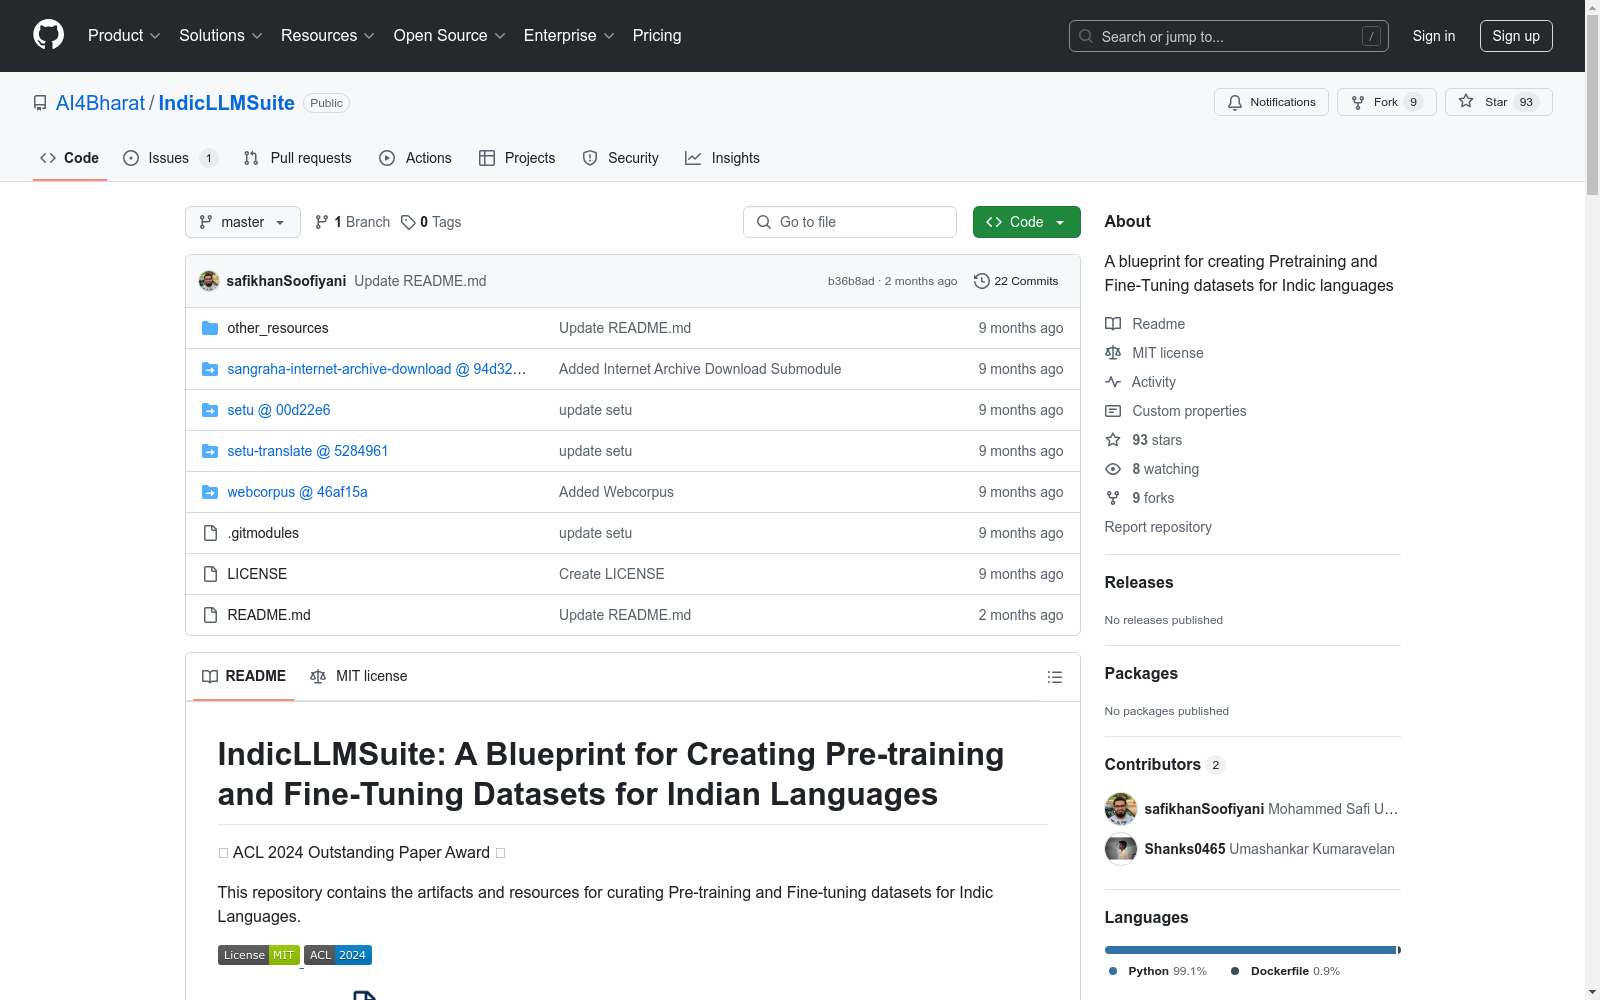This screenshot has width=1600, height=1000.
Task: Click the Notifications bell button
Action: 1271,102
